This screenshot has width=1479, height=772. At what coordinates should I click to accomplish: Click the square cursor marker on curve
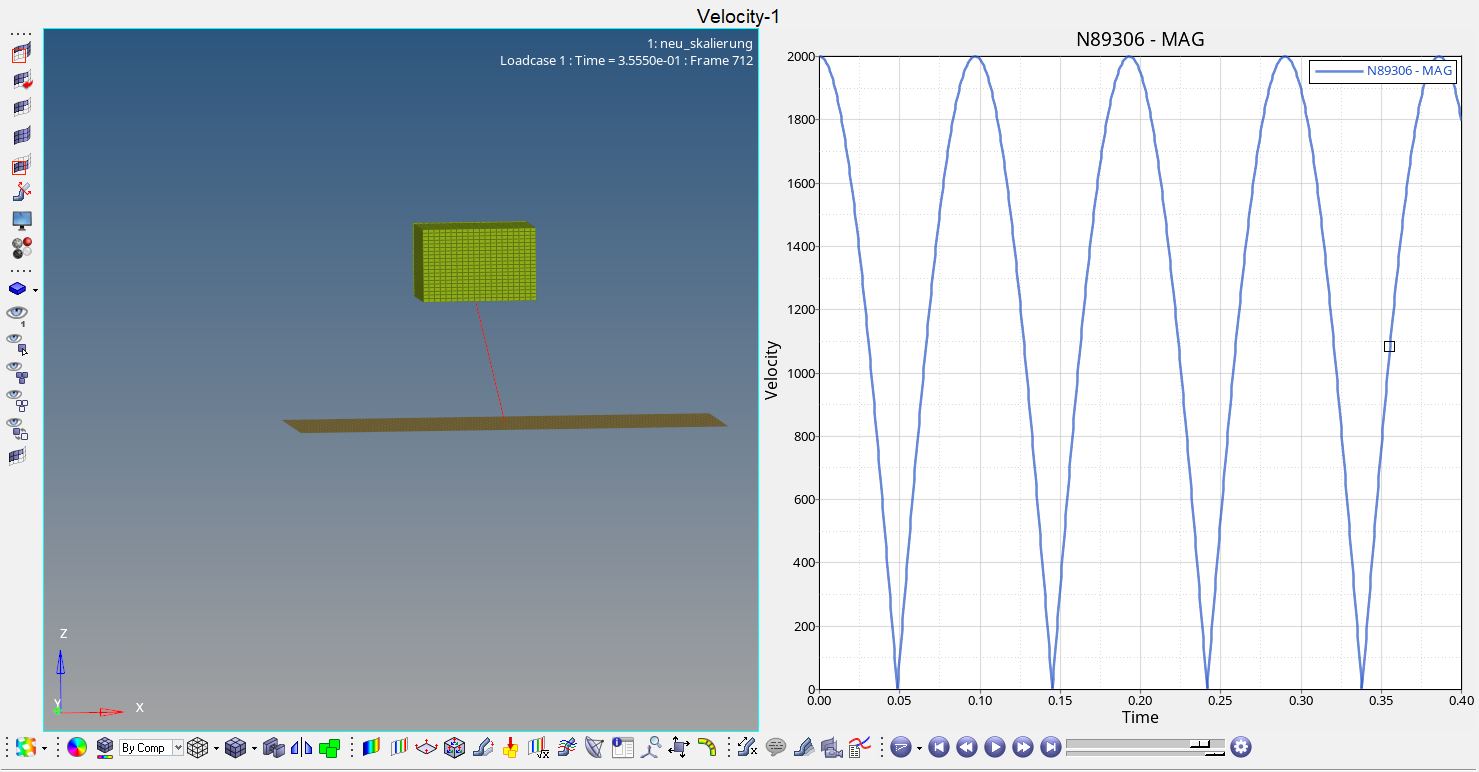tap(1389, 346)
